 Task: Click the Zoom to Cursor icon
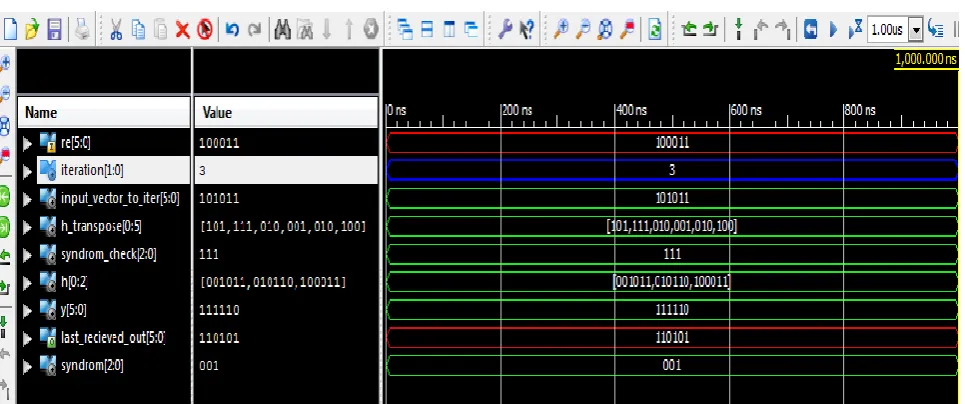[627, 28]
